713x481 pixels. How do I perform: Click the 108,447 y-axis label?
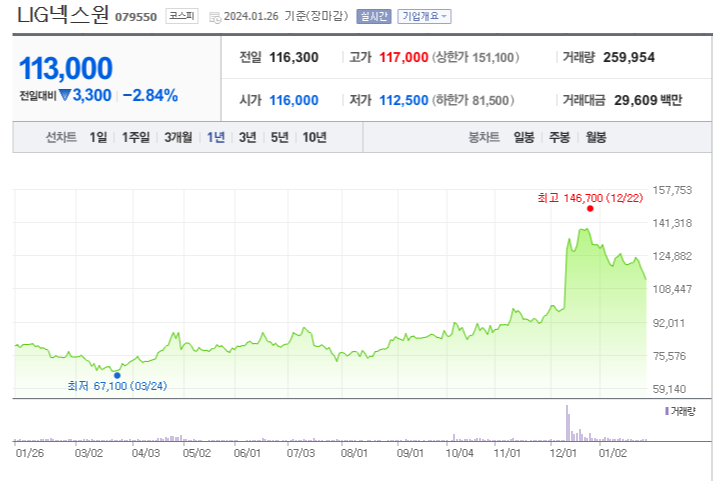coord(672,289)
